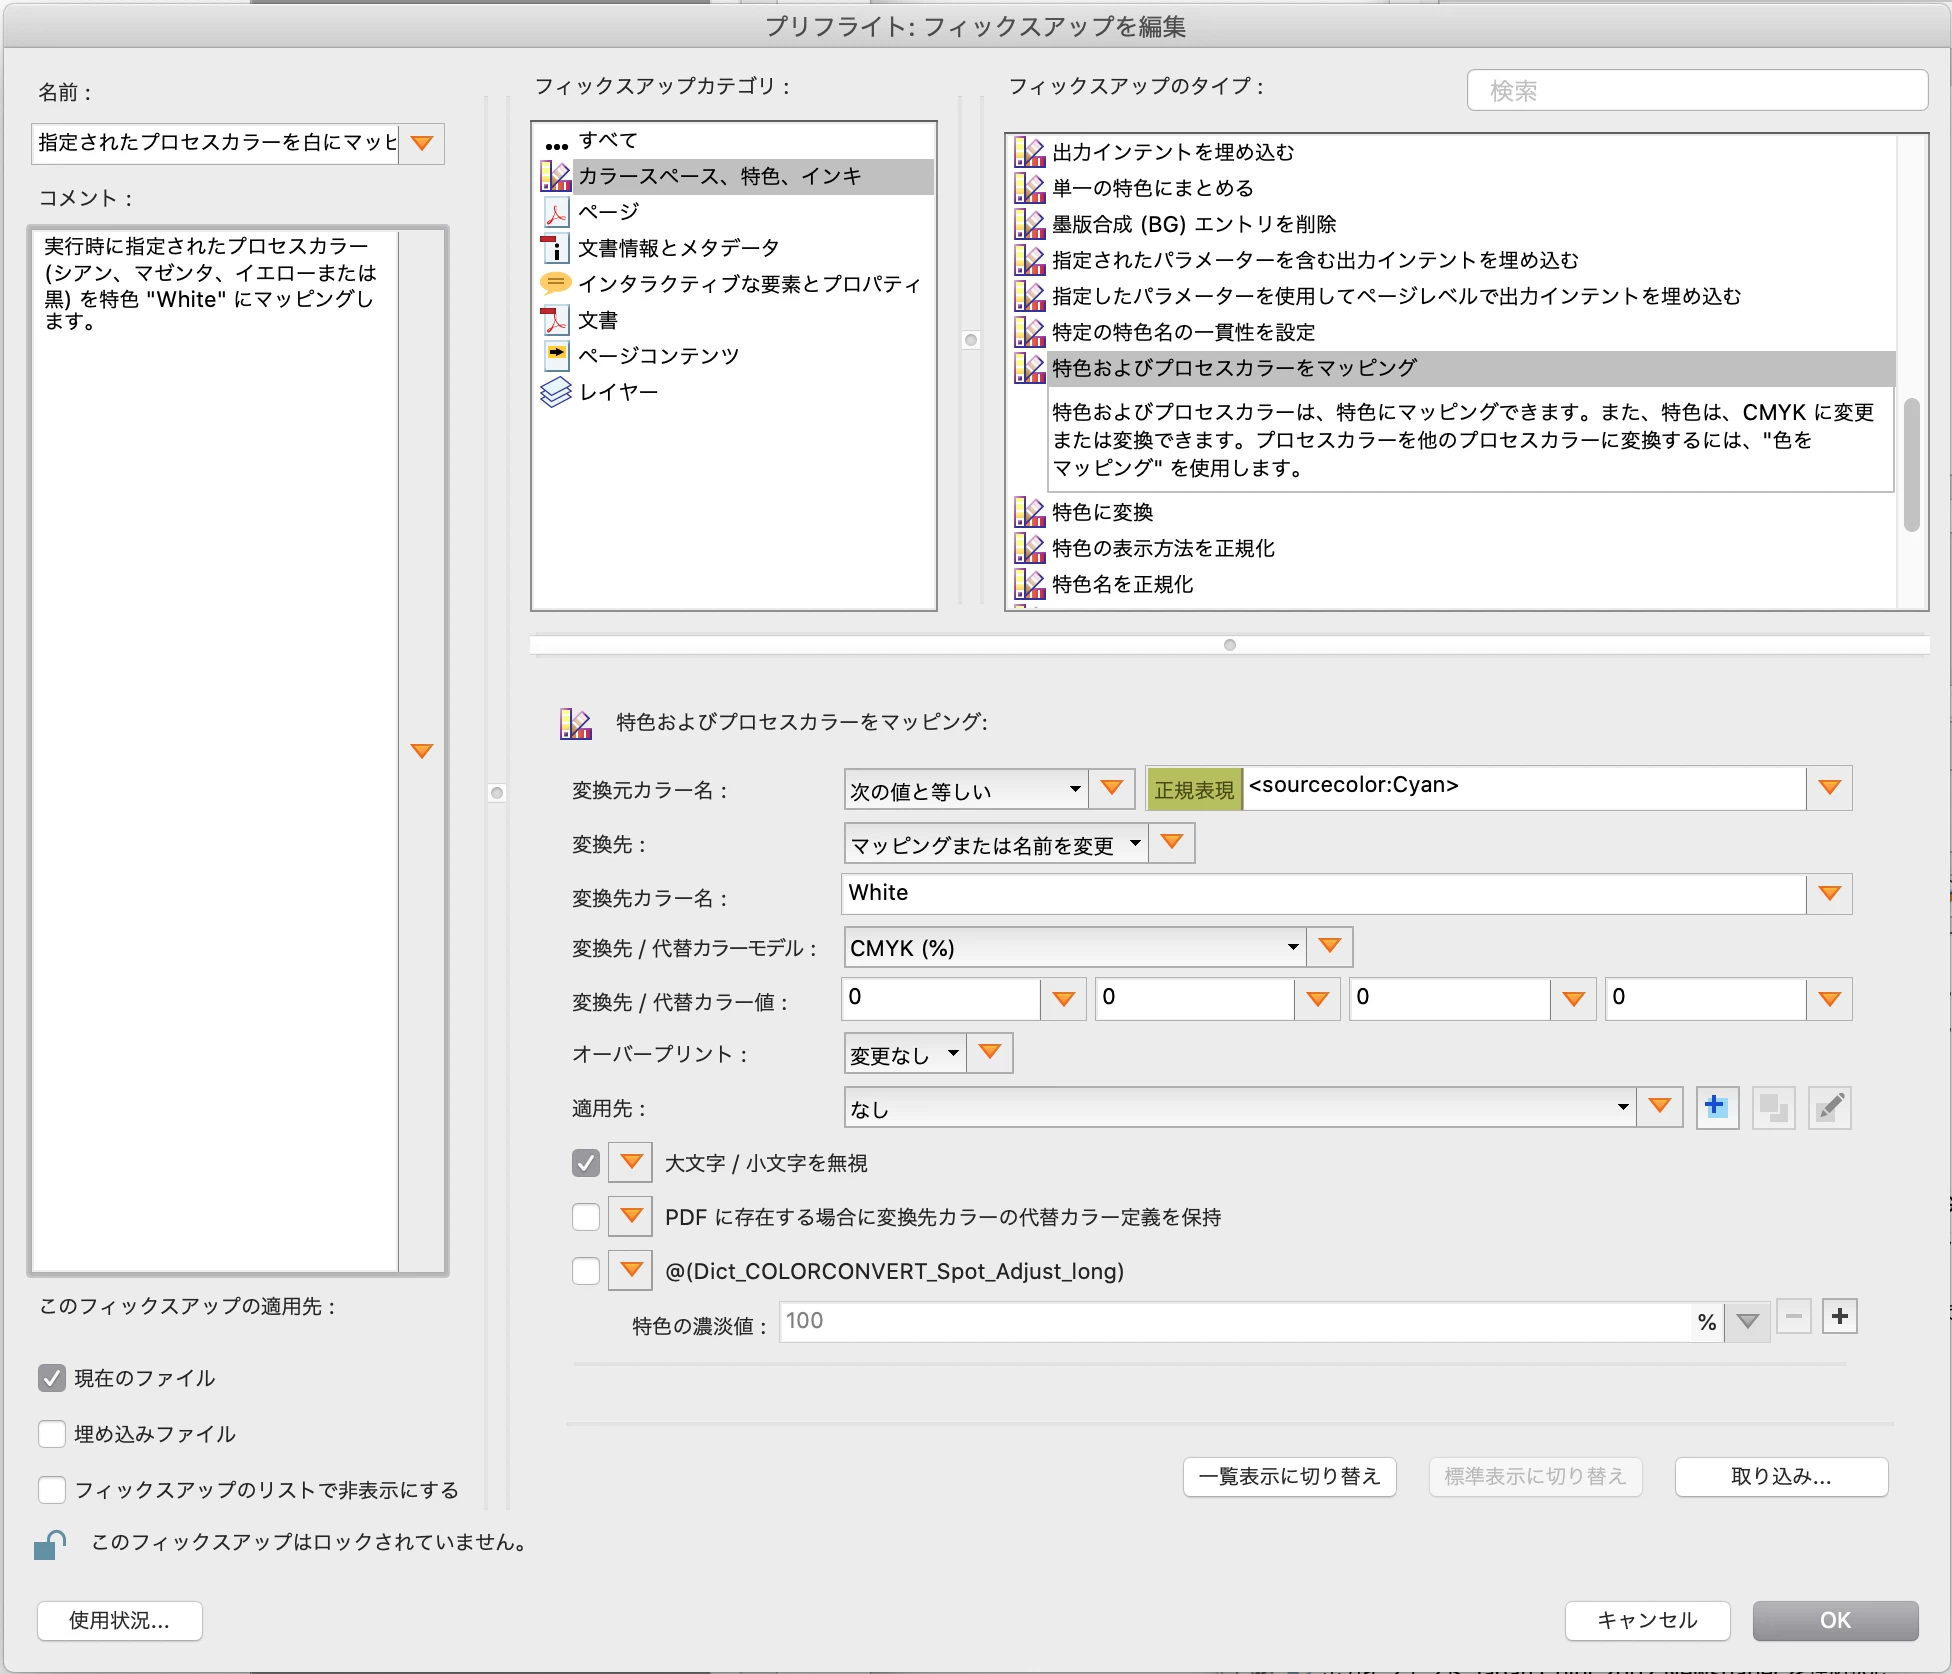Select the レイヤー category with layers icon
1952x1674 pixels.
click(x=618, y=392)
